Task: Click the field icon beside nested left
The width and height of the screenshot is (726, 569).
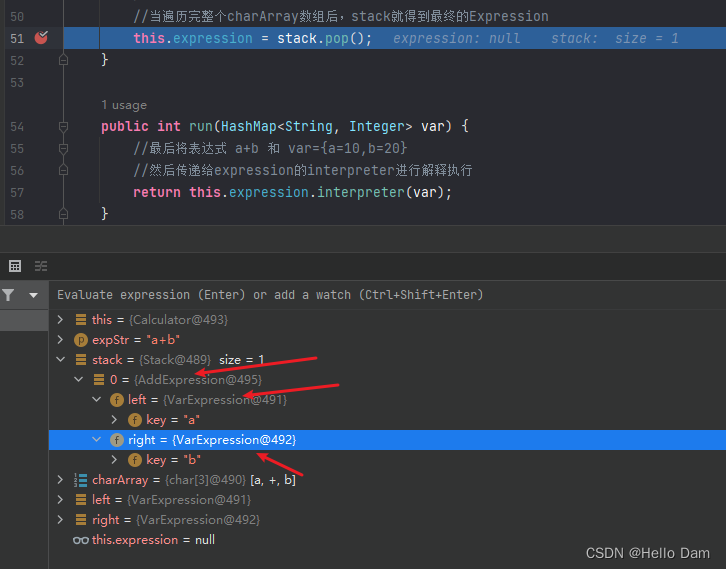Action: click(x=117, y=400)
